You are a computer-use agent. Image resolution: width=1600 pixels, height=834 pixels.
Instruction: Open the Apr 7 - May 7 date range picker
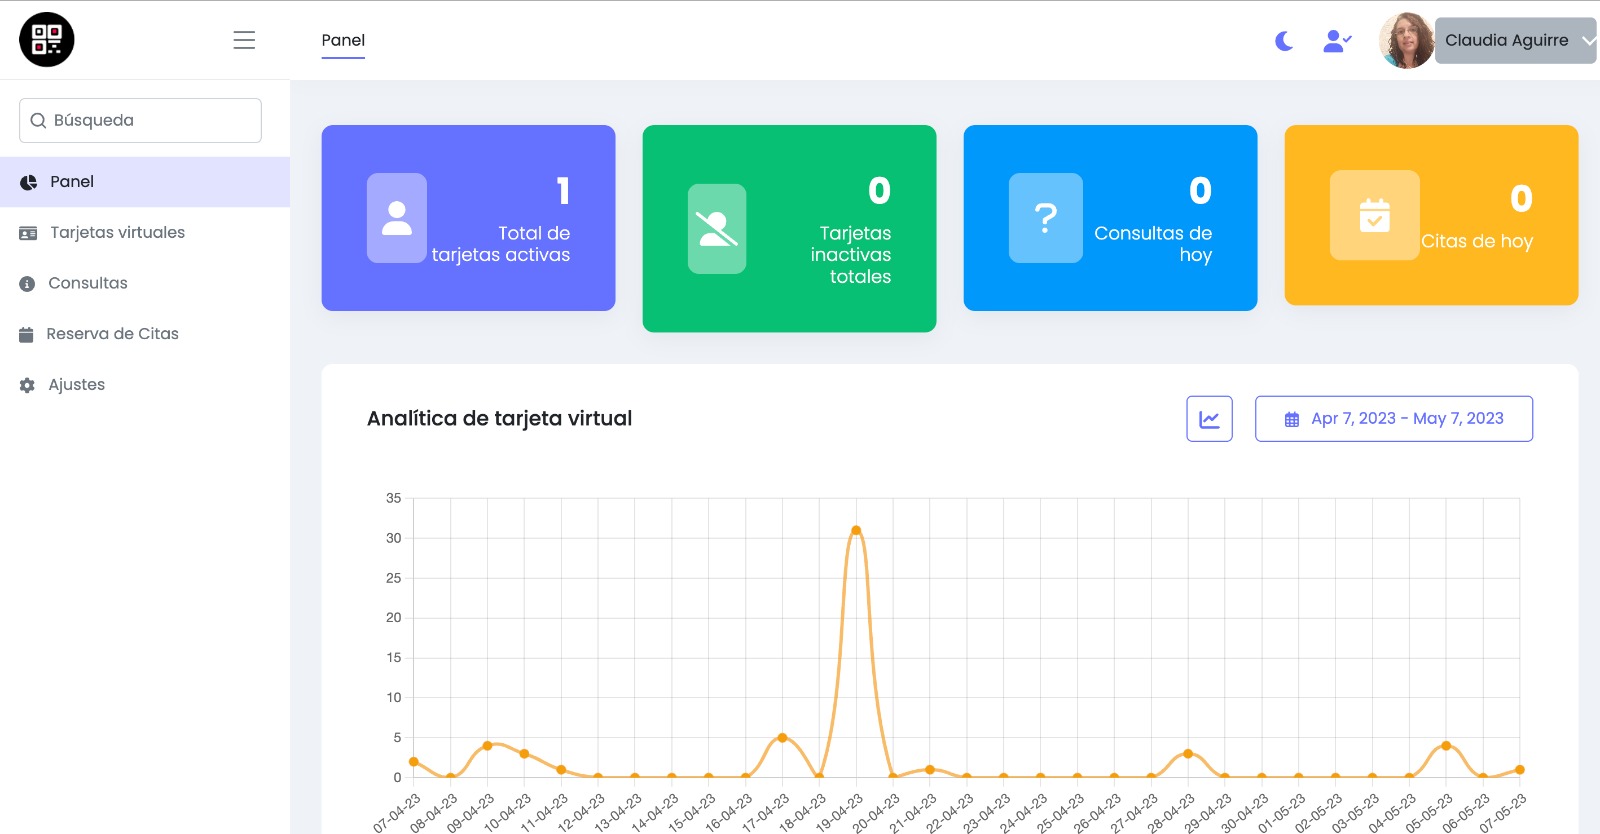(1394, 419)
